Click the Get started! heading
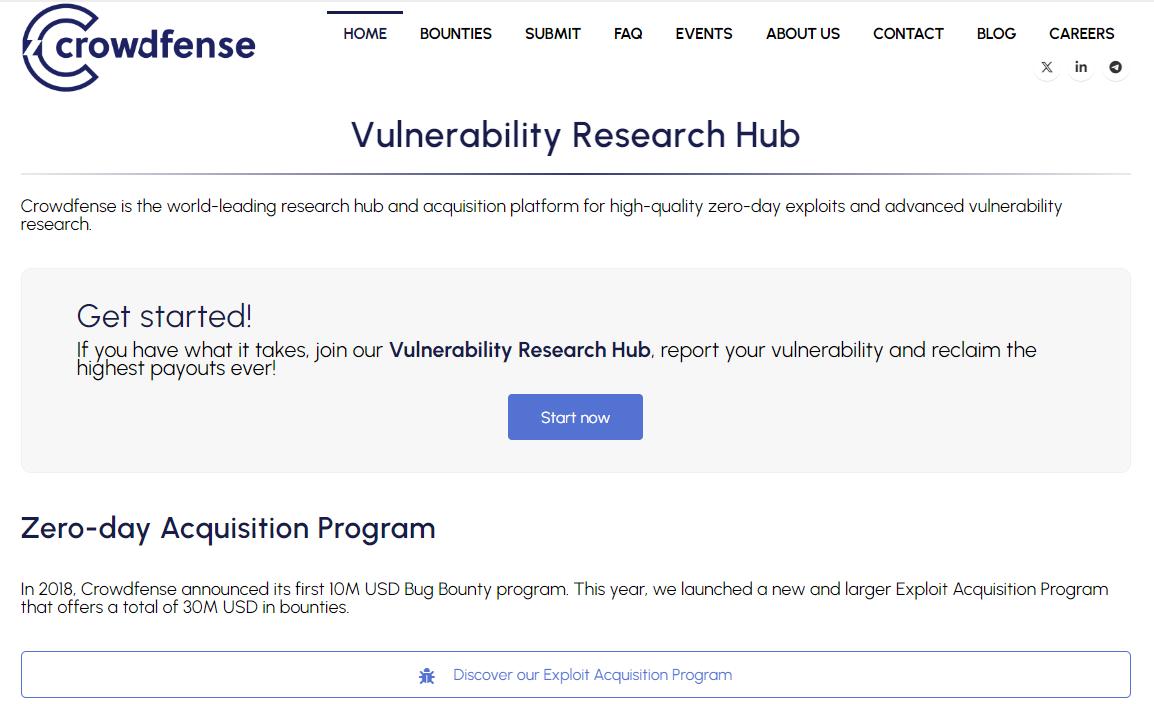The width and height of the screenshot is (1154, 704). 164,316
